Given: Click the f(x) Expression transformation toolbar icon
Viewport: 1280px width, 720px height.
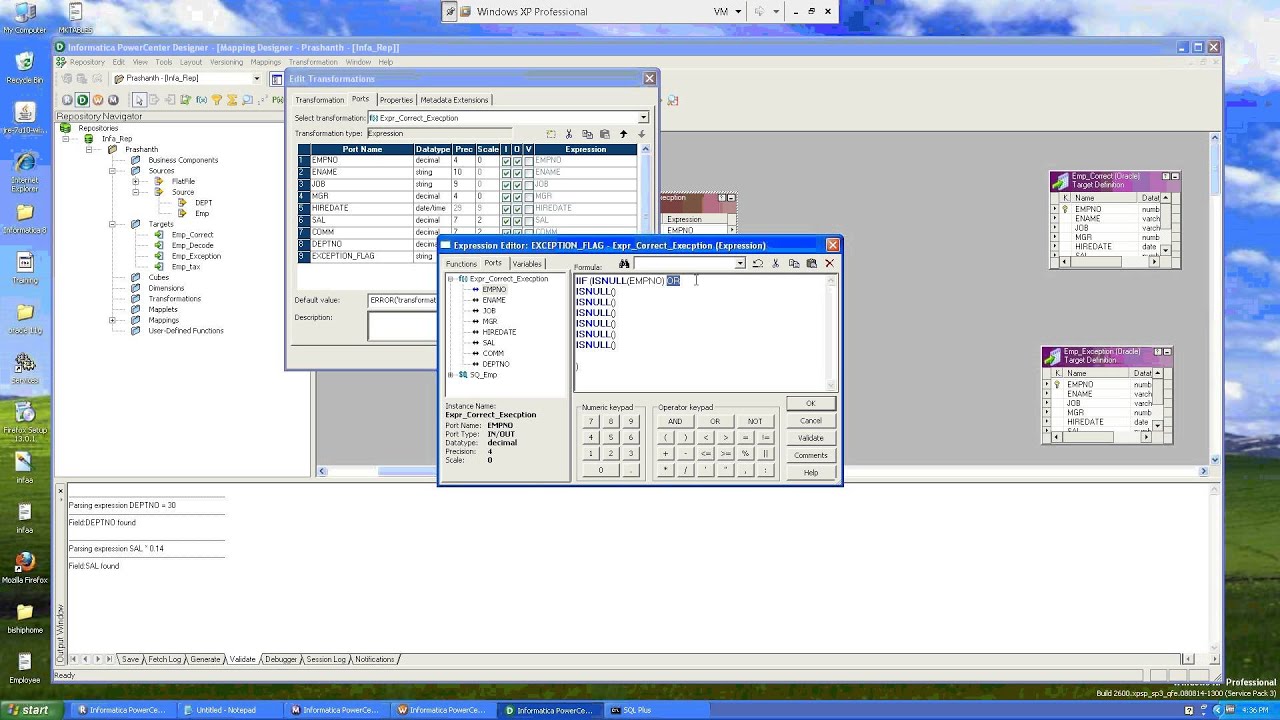Looking at the screenshot, I should click(201, 100).
